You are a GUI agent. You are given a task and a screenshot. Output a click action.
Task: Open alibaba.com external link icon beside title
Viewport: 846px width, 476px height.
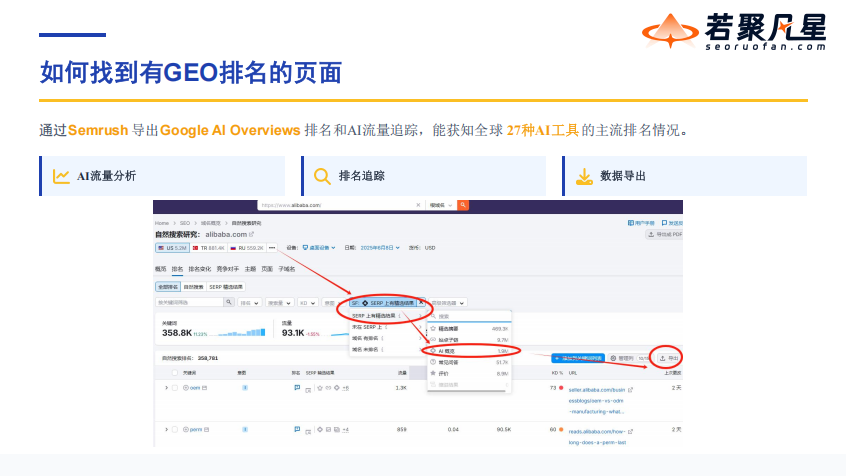click(x=251, y=234)
